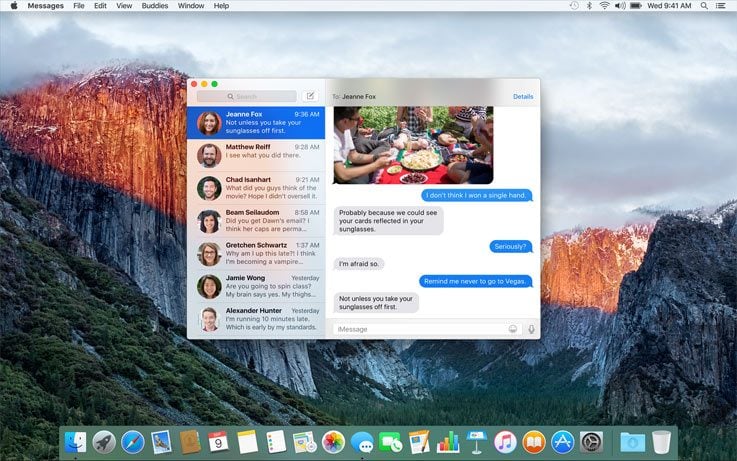737x461 pixels.
Task: Open Notification Center from the menu bar
Action: [x=721, y=6]
